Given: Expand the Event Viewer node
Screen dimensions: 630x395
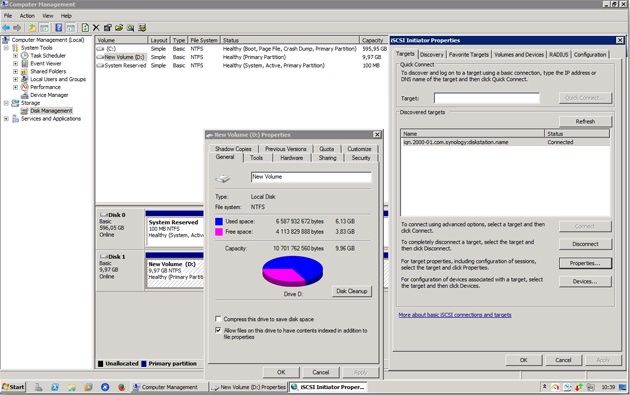Looking at the screenshot, I should coord(15,63).
